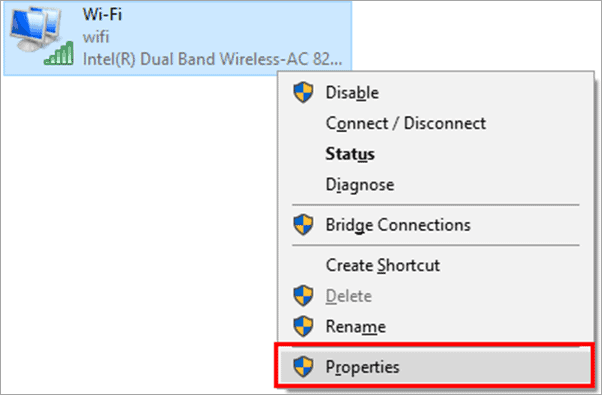This screenshot has width=602, height=395.
Task: Click the Wi-Fi network adapter computer icon
Action: click(x=35, y=30)
